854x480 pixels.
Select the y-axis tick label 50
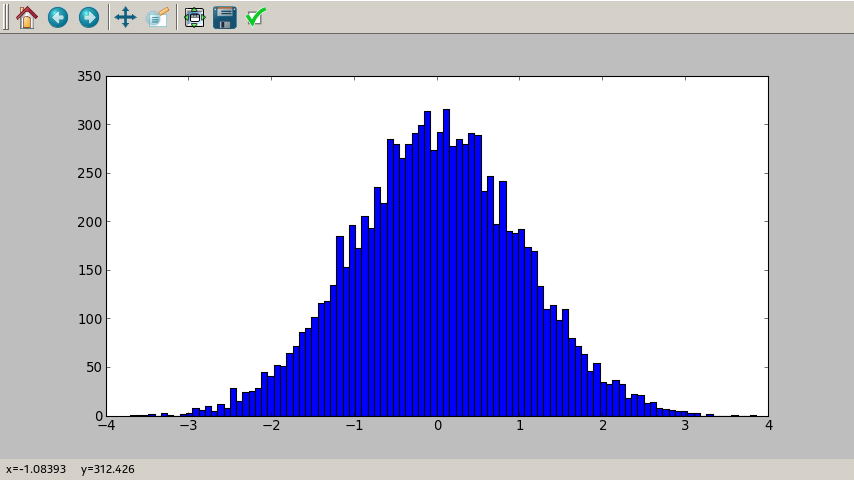92,368
